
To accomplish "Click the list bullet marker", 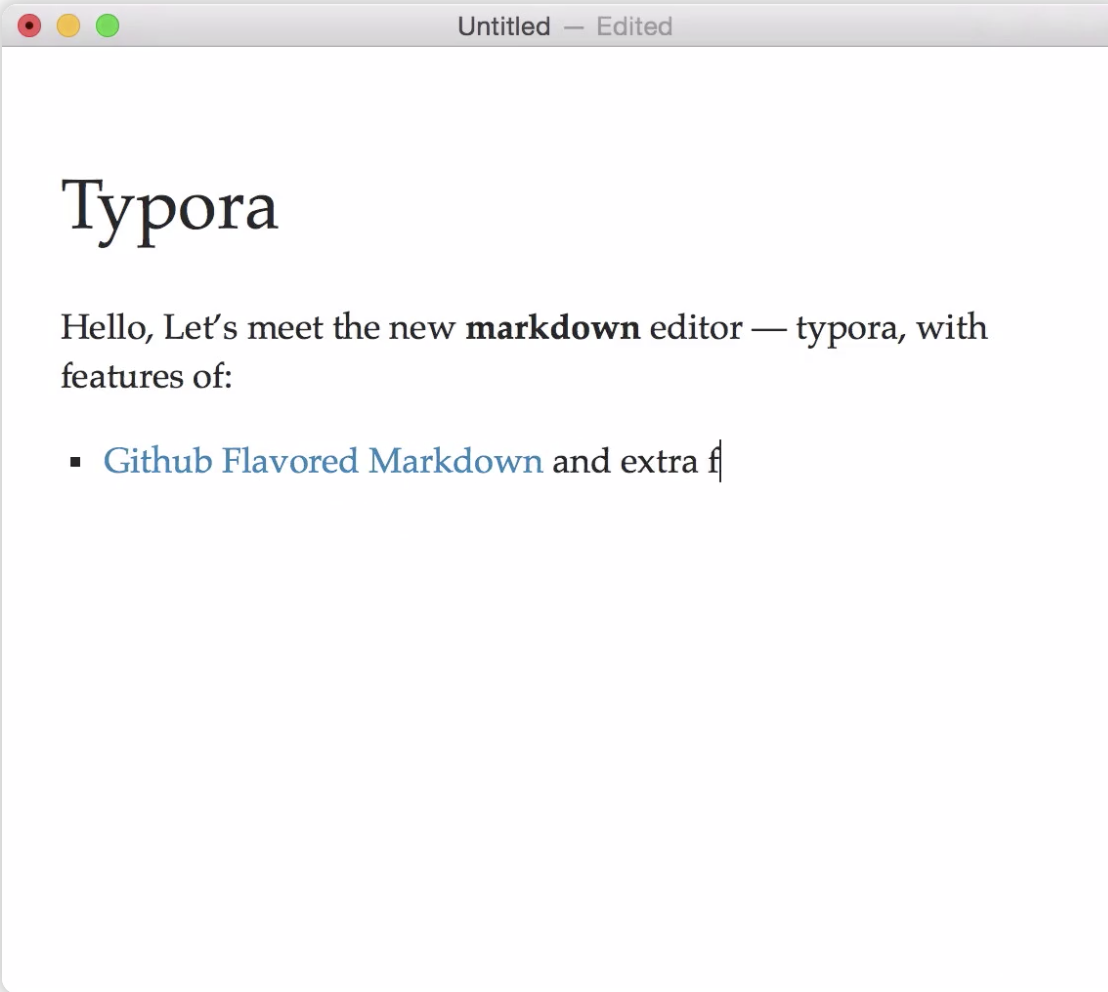I will click(x=76, y=463).
